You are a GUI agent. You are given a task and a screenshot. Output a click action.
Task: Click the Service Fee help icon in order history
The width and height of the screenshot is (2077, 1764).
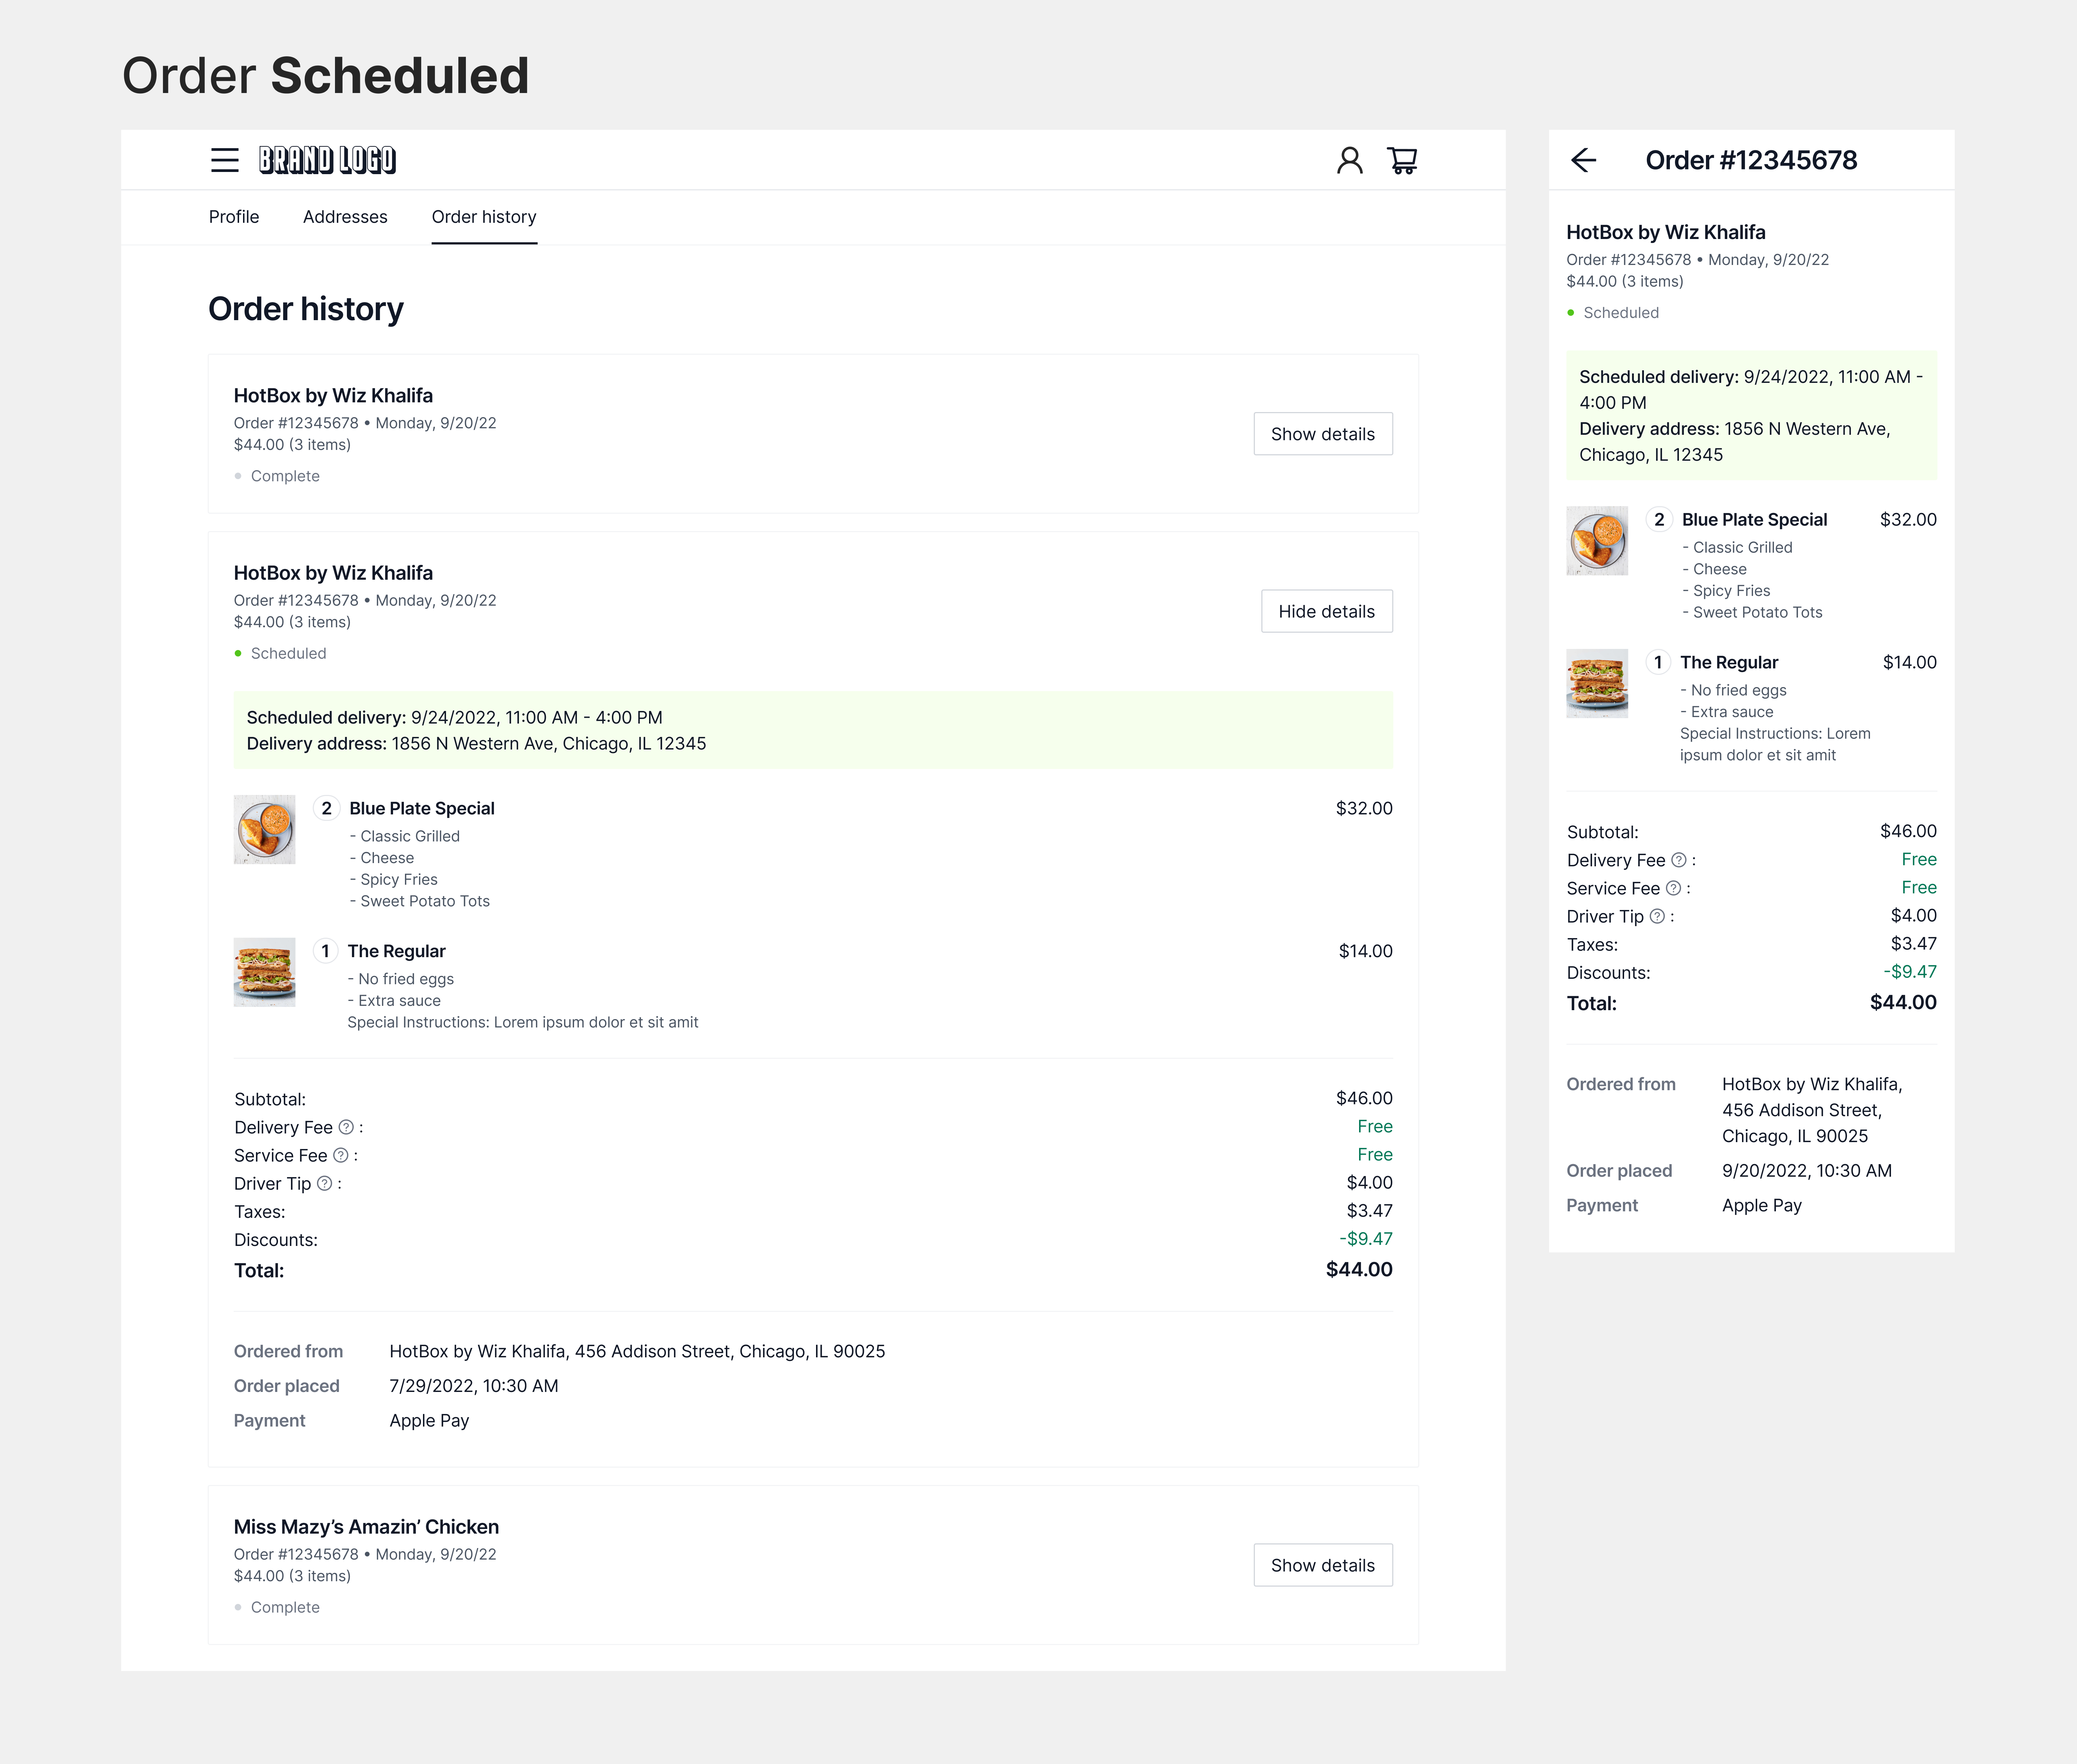tap(342, 1155)
